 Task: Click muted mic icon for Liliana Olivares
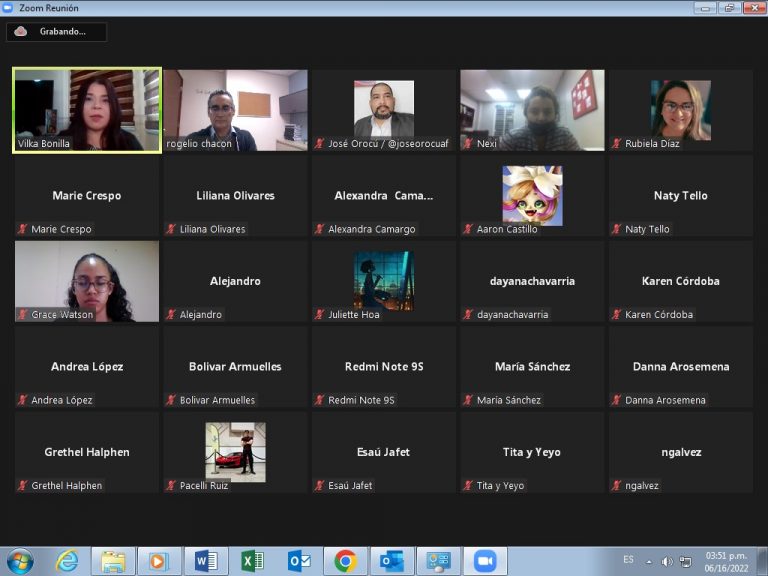pyautogui.click(x=170, y=229)
